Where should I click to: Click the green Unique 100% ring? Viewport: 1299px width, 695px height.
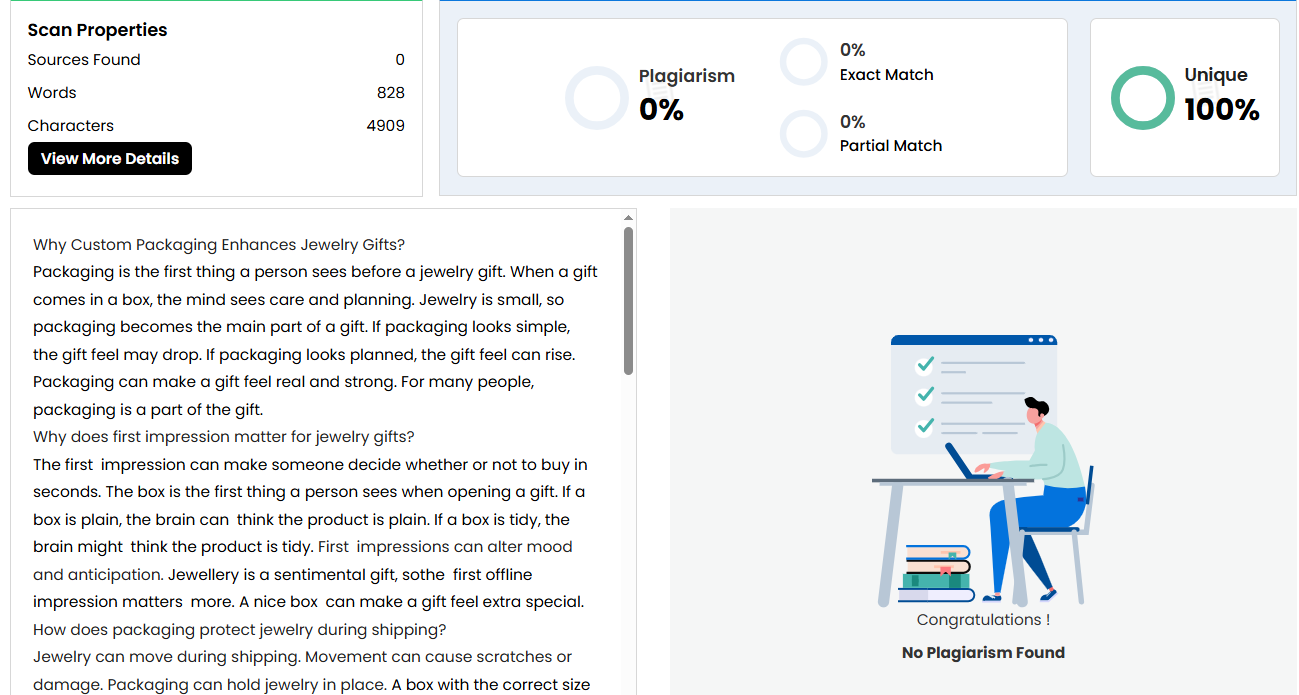1142,98
